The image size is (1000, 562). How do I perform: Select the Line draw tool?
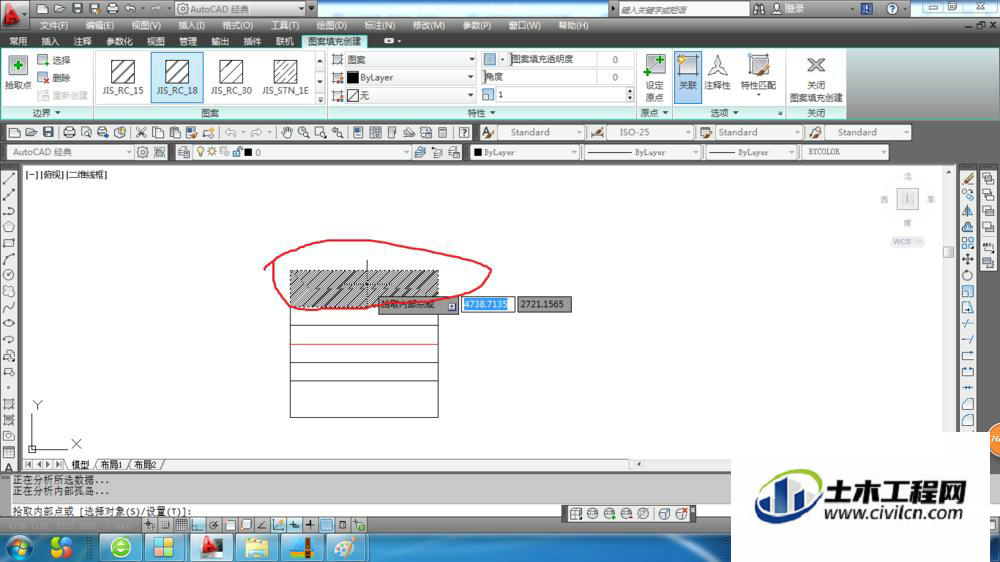(x=9, y=179)
